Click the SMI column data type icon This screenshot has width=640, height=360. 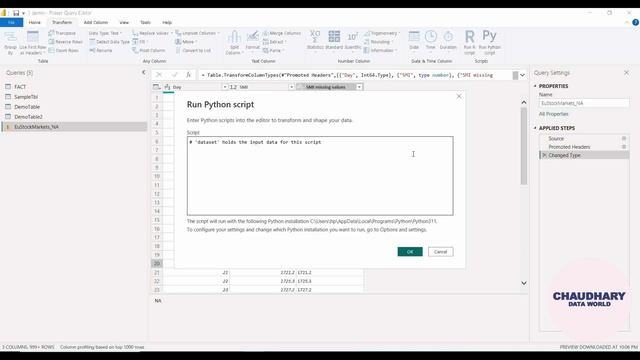click(x=233, y=87)
